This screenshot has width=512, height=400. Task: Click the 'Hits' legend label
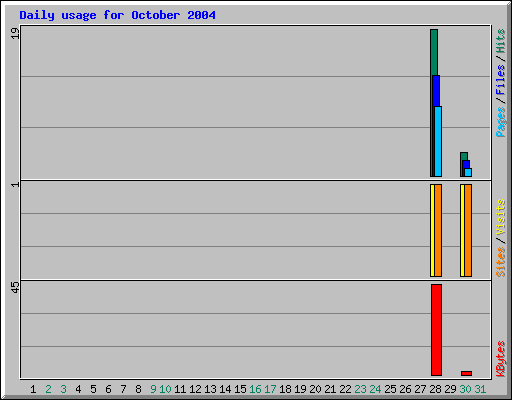(x=501, y=41)
